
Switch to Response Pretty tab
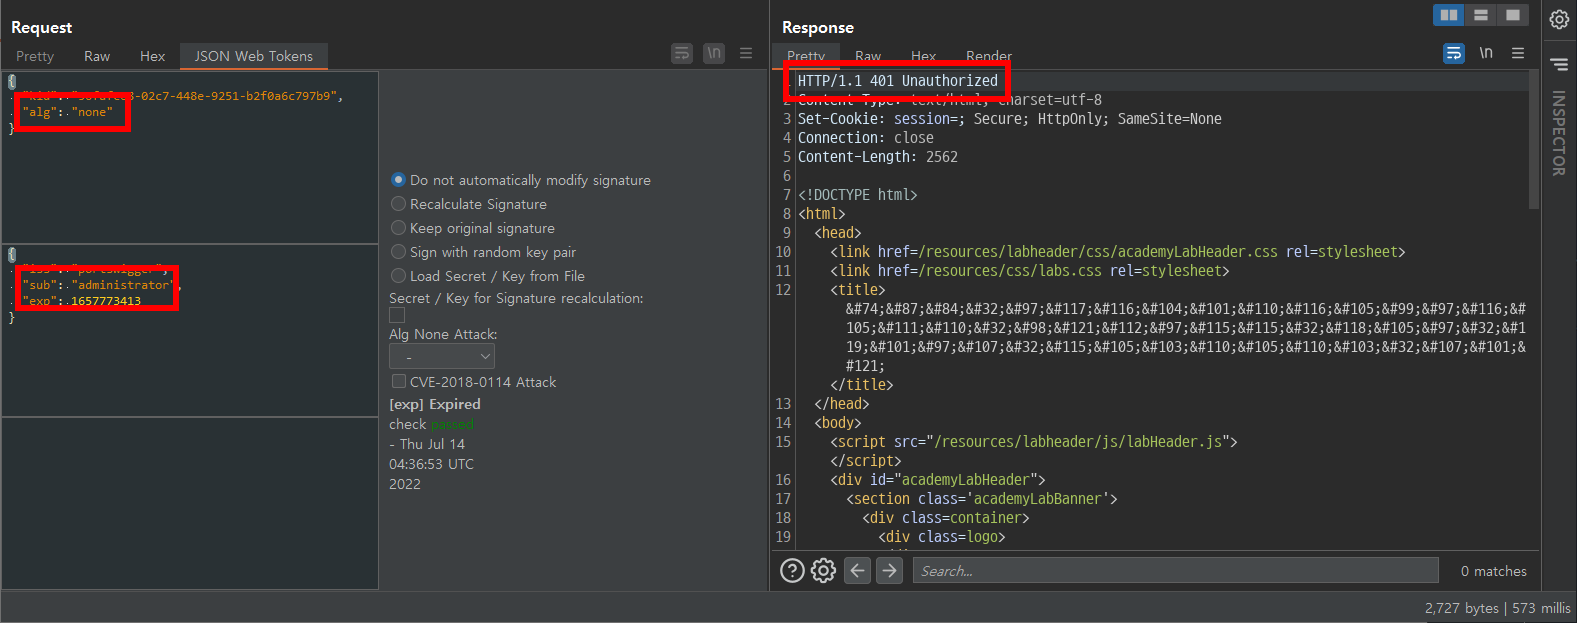pos(806,56)
